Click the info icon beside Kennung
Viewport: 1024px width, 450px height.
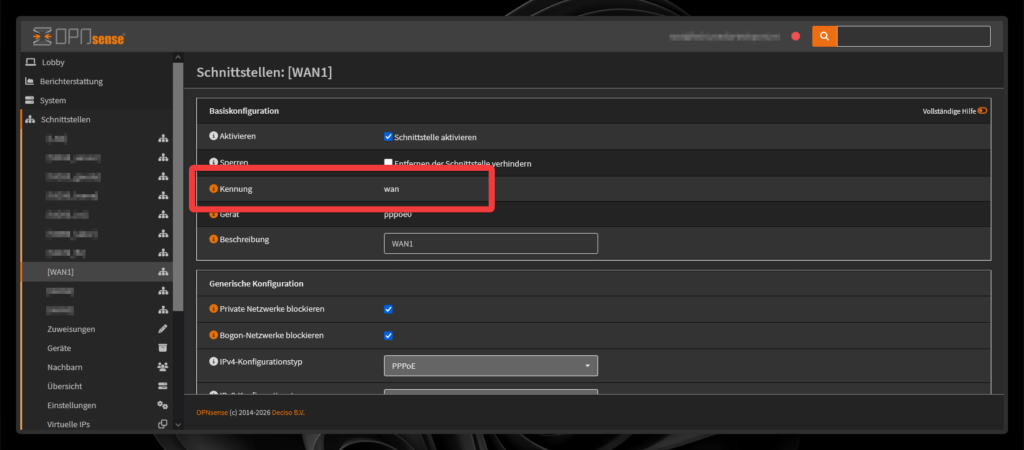pyautogui.click(x=213, y=188)
